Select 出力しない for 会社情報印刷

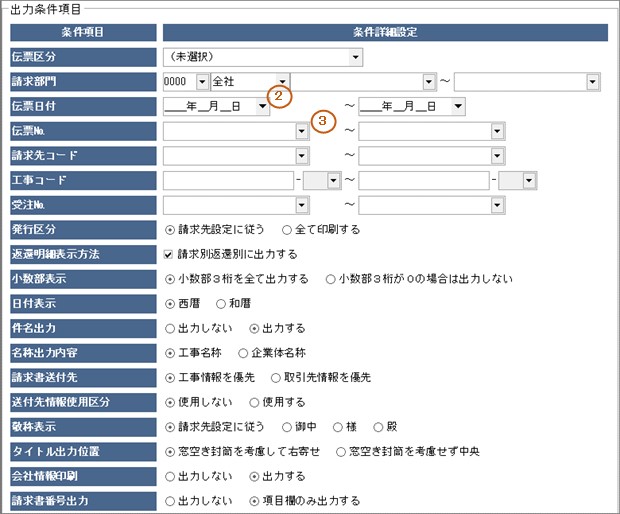pos(169,475)
